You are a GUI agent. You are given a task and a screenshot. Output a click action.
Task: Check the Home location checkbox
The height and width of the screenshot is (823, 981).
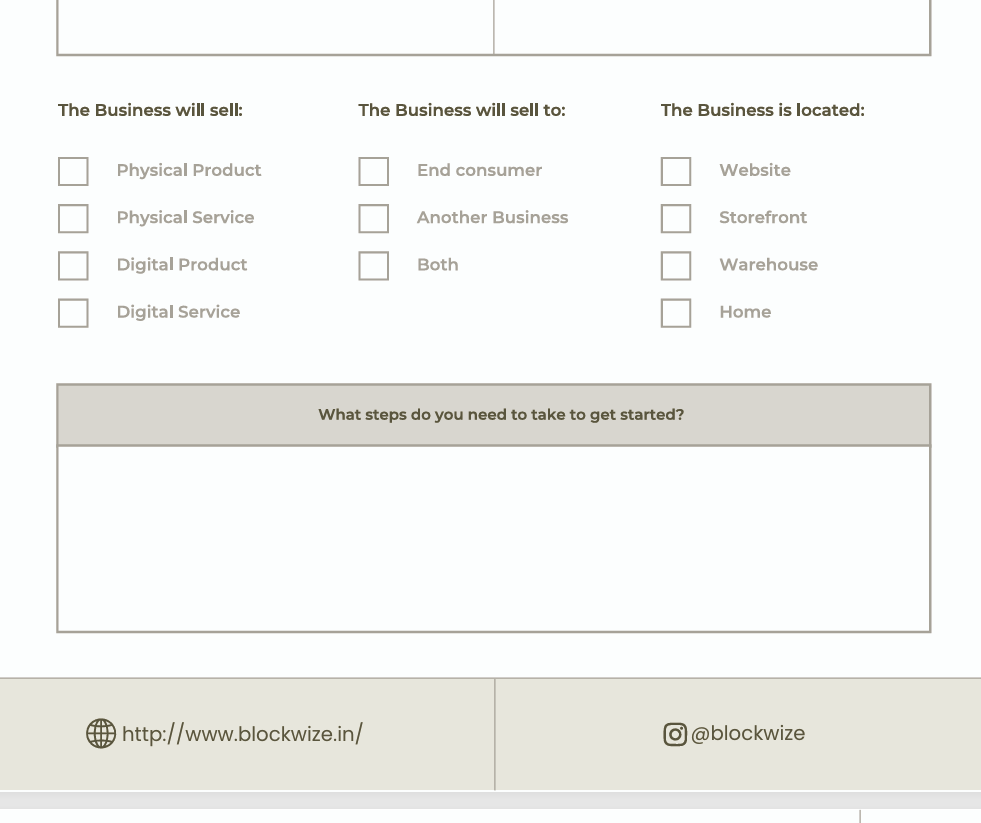(675, 312)
